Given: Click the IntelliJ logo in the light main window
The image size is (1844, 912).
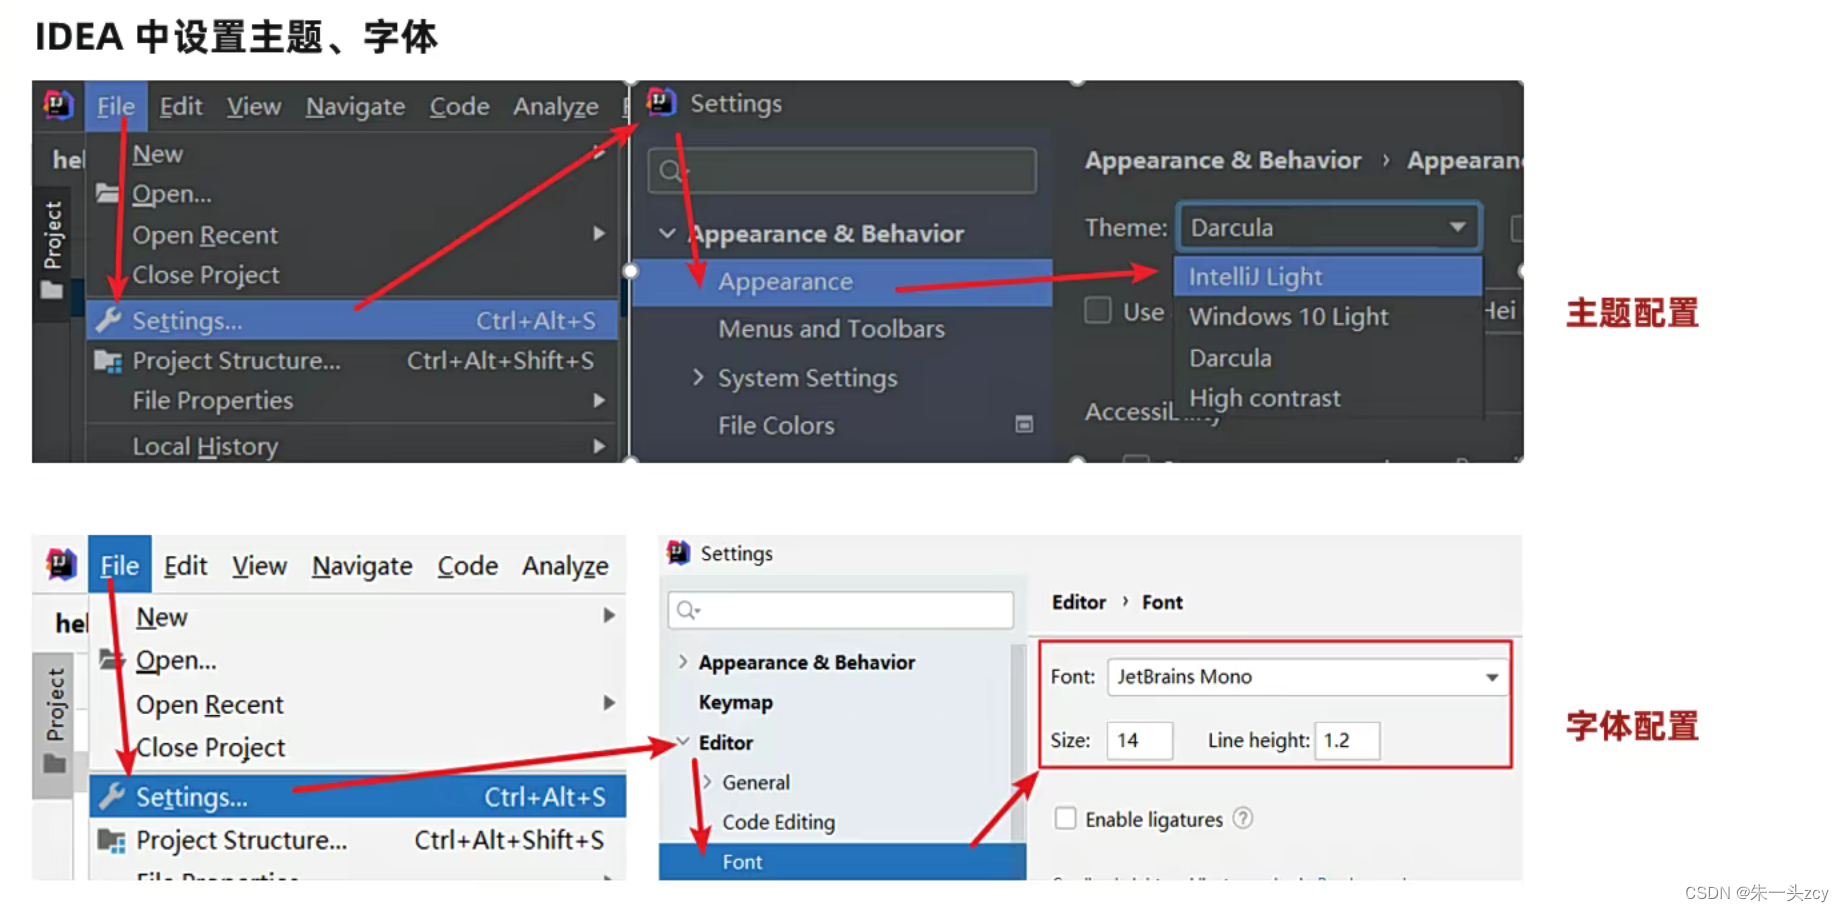Looking at the screenshot, I should [61, 564].
